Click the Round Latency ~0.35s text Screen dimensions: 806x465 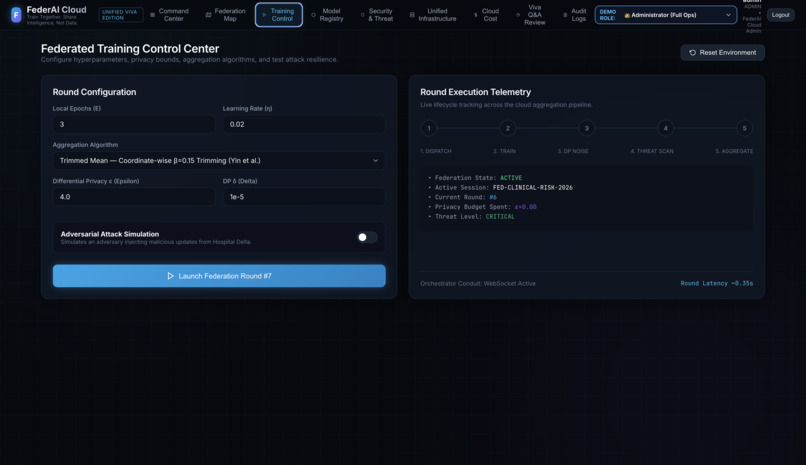tap(717, 283)
